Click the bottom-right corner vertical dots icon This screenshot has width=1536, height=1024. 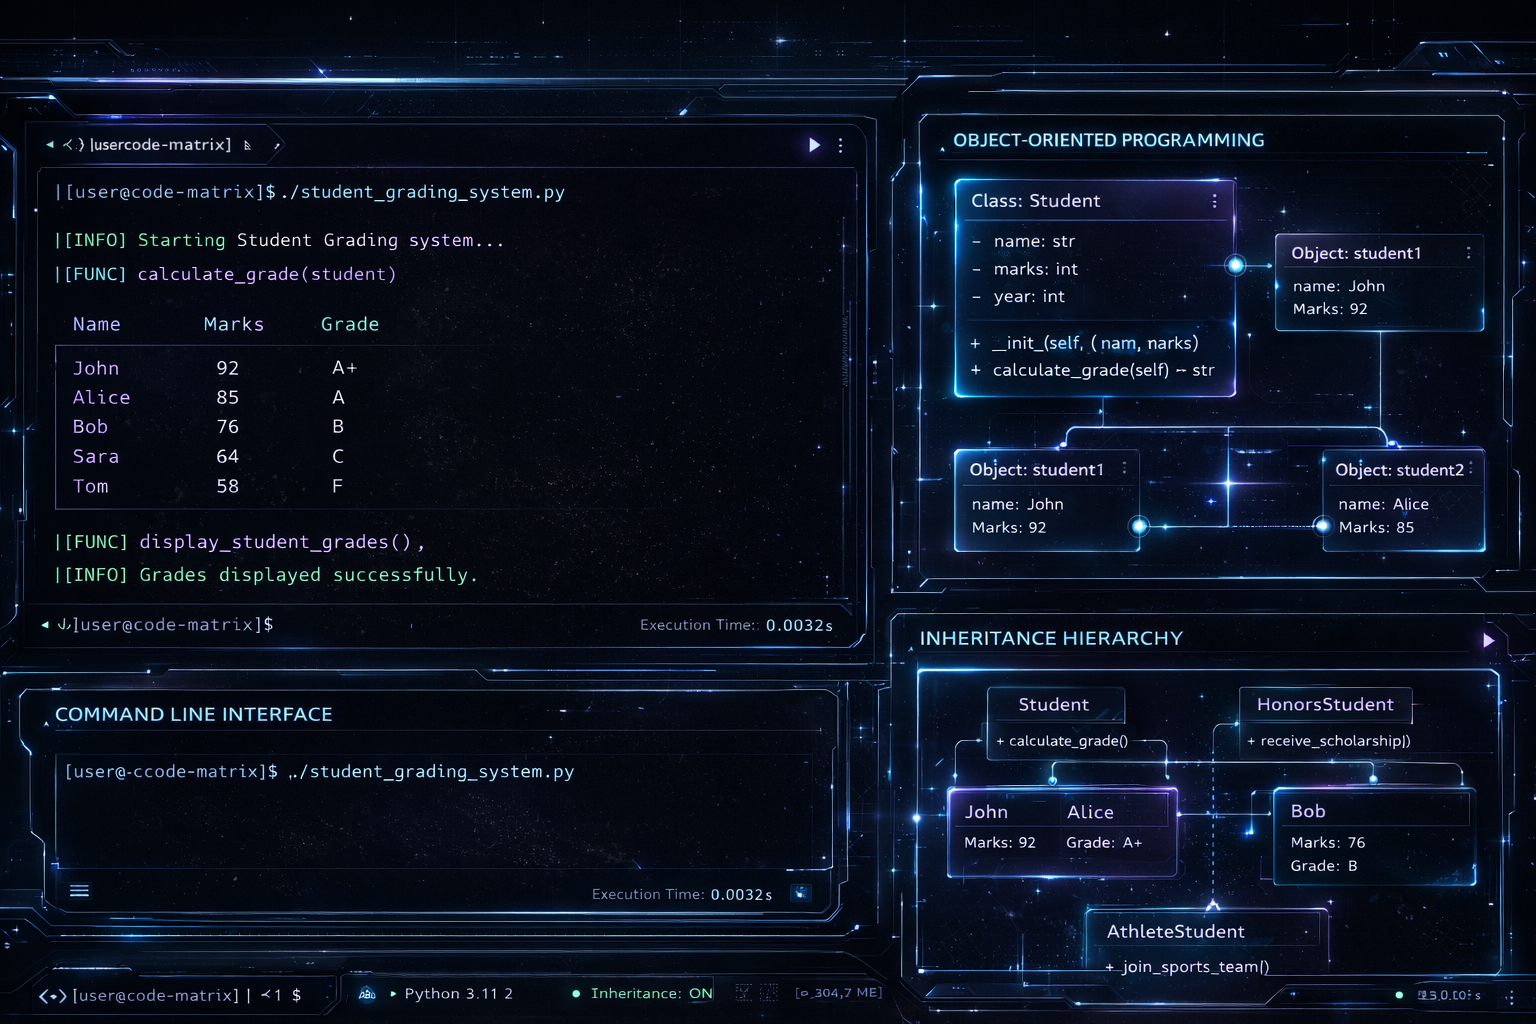pos(1511,996)
